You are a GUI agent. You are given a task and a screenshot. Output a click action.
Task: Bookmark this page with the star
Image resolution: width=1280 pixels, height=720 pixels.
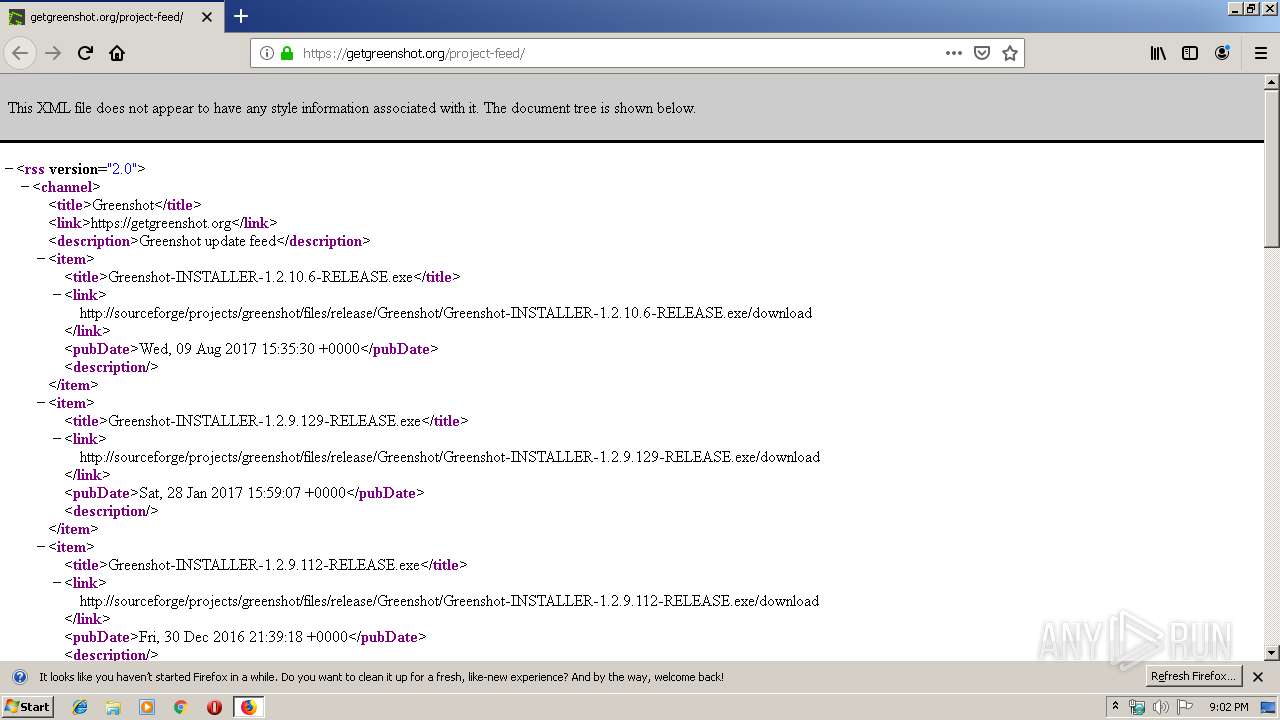(1010, 53)
